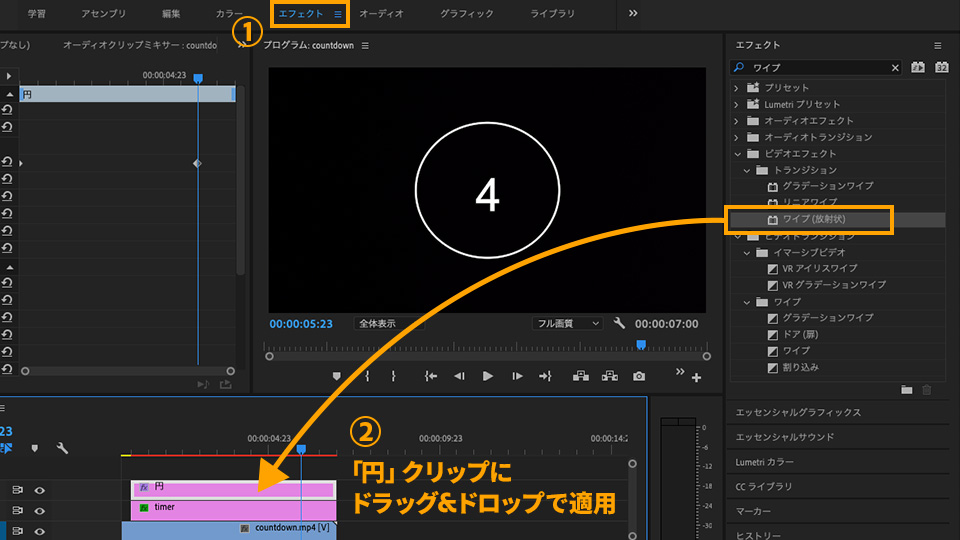Click the effects search field containing ワイプ

[816, 67]
